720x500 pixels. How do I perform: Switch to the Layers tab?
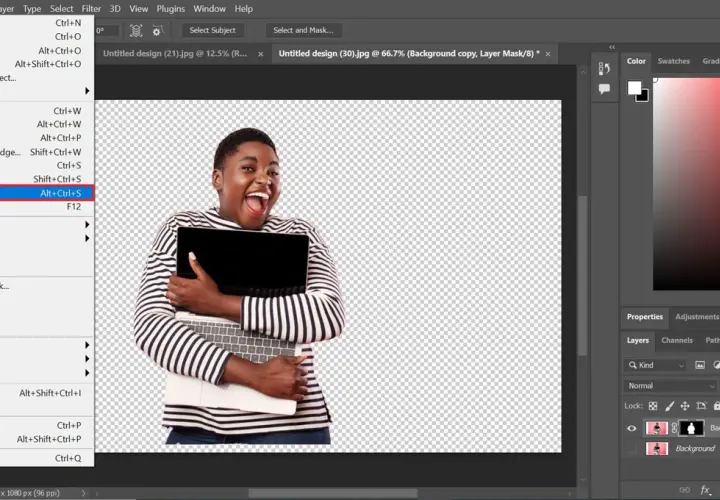click(x=638, y=340)
